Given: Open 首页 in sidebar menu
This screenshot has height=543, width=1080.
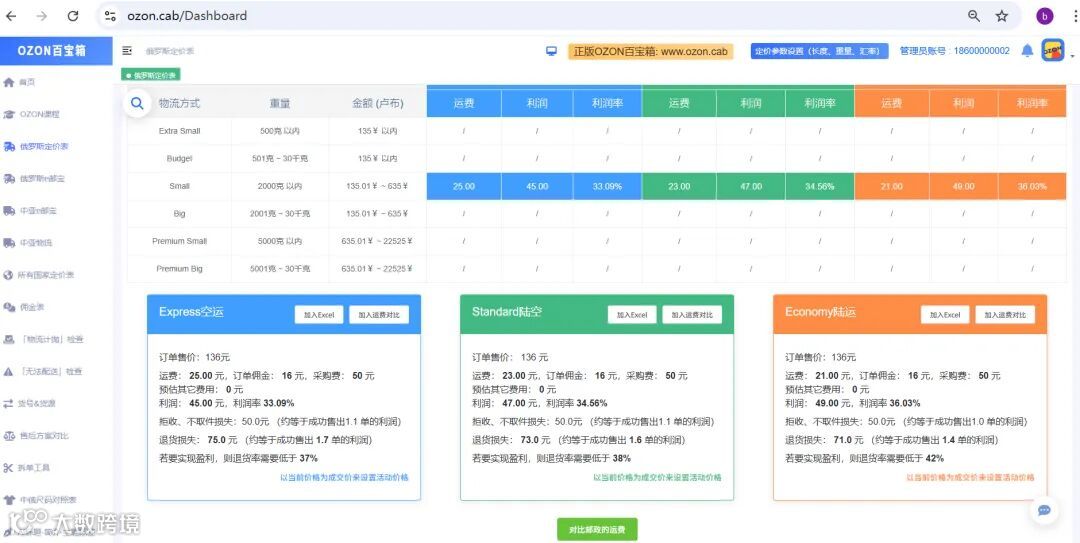Looking at the screenshot, I should tap(27, 82).
